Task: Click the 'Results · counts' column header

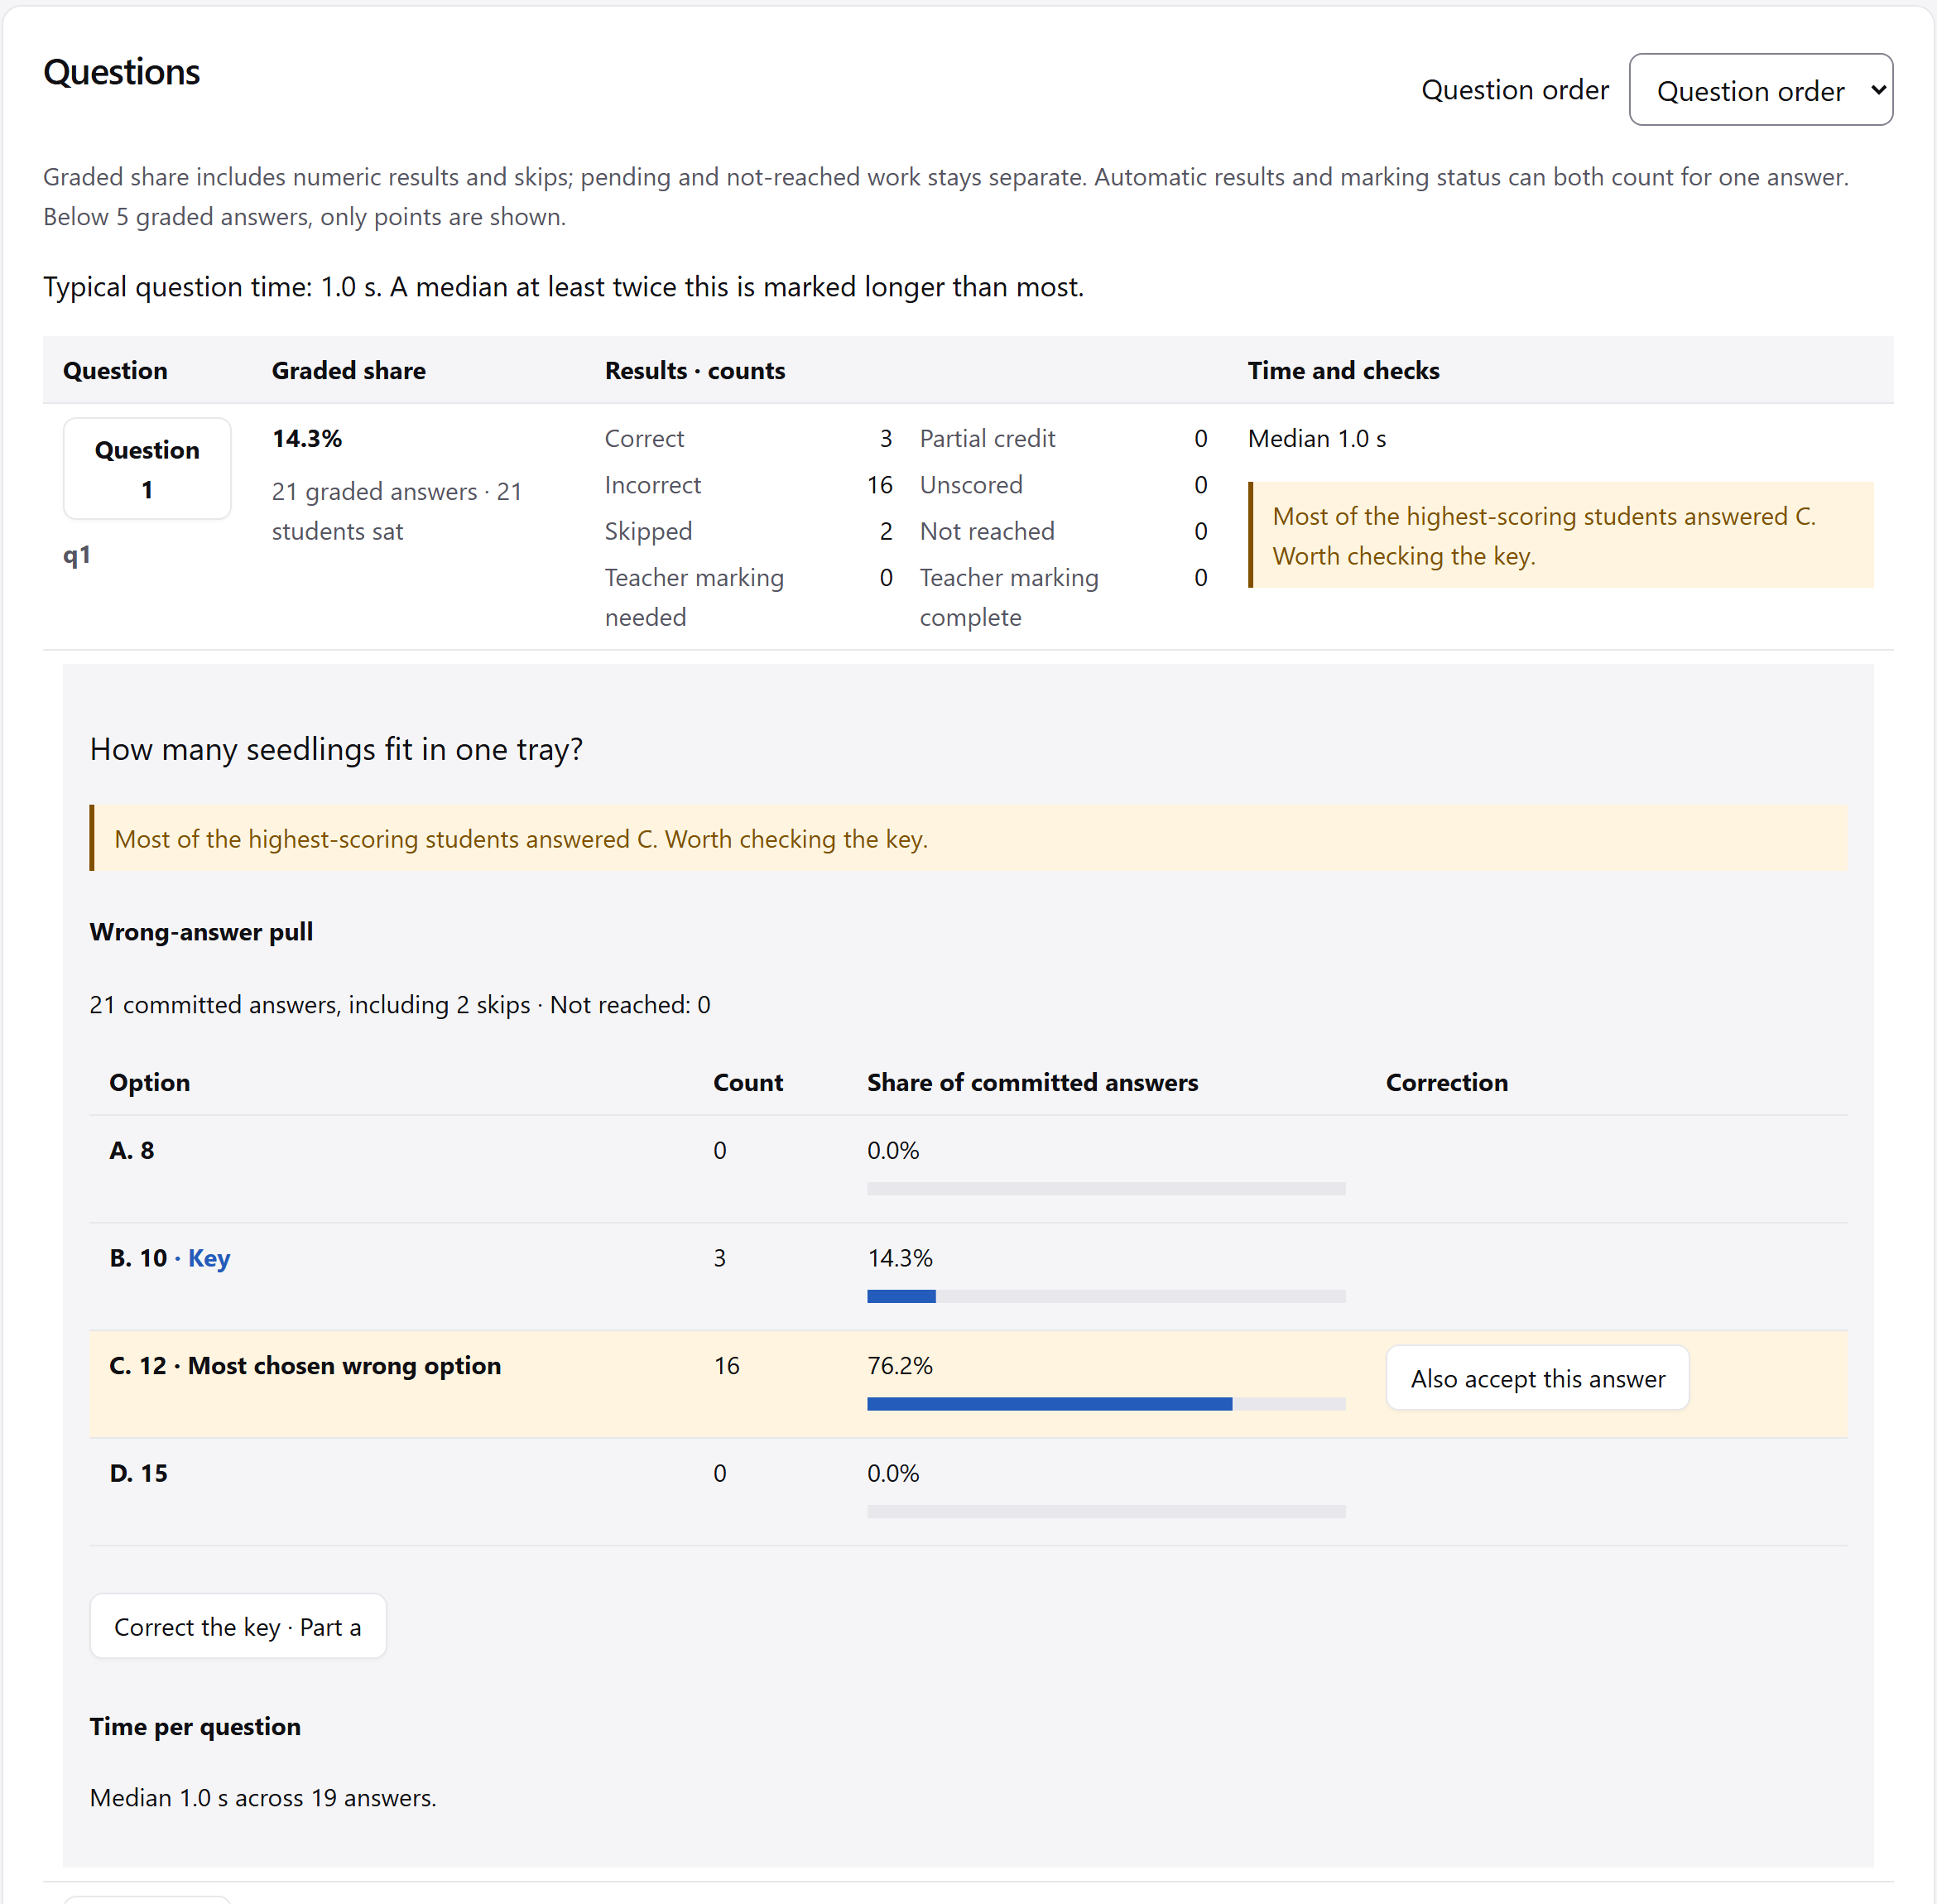Action: 695,371
